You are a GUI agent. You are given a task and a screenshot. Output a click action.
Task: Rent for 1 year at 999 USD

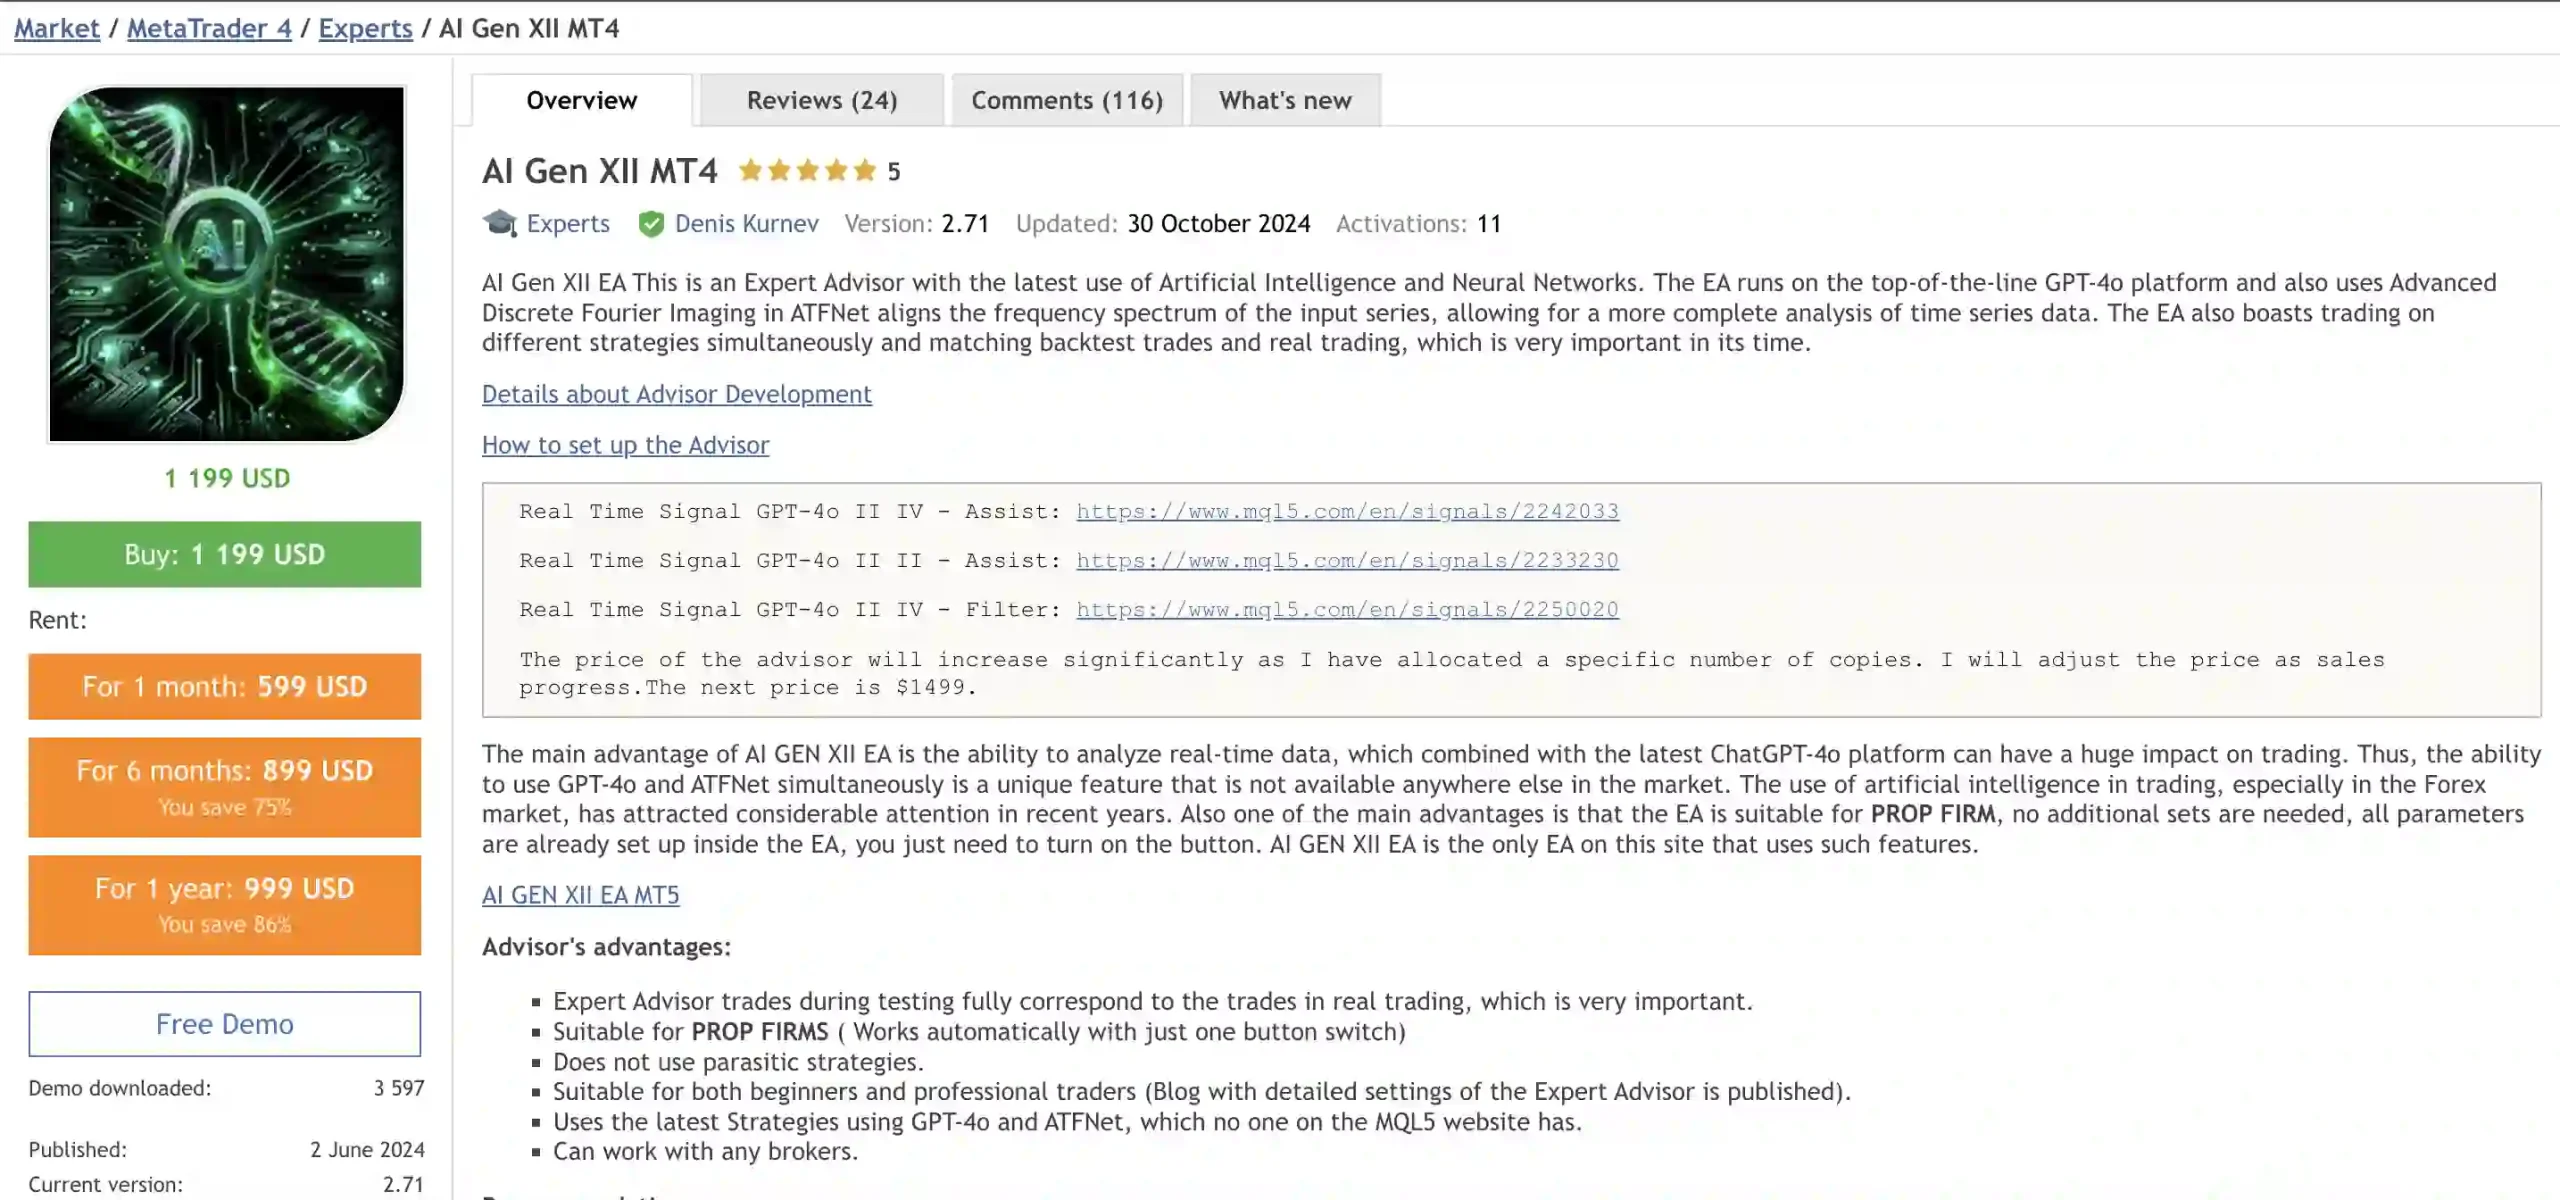pyautogui.click(x=225, y=905)
